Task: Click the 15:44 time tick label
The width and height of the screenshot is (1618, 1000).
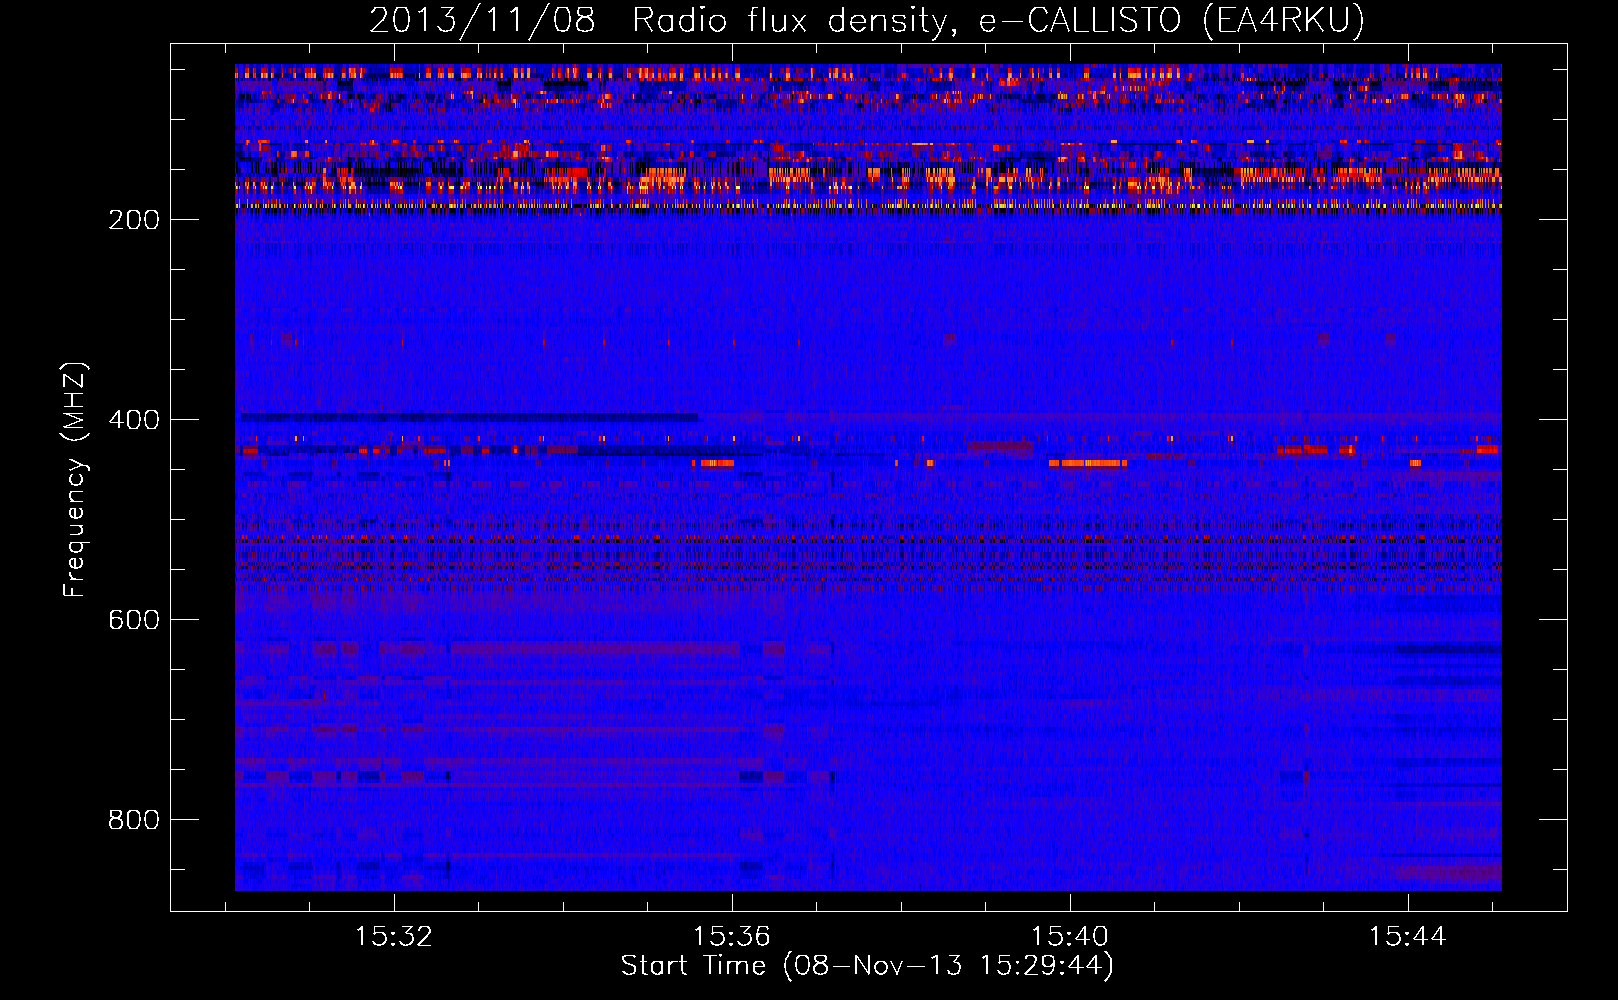Action: point(1408,936)
